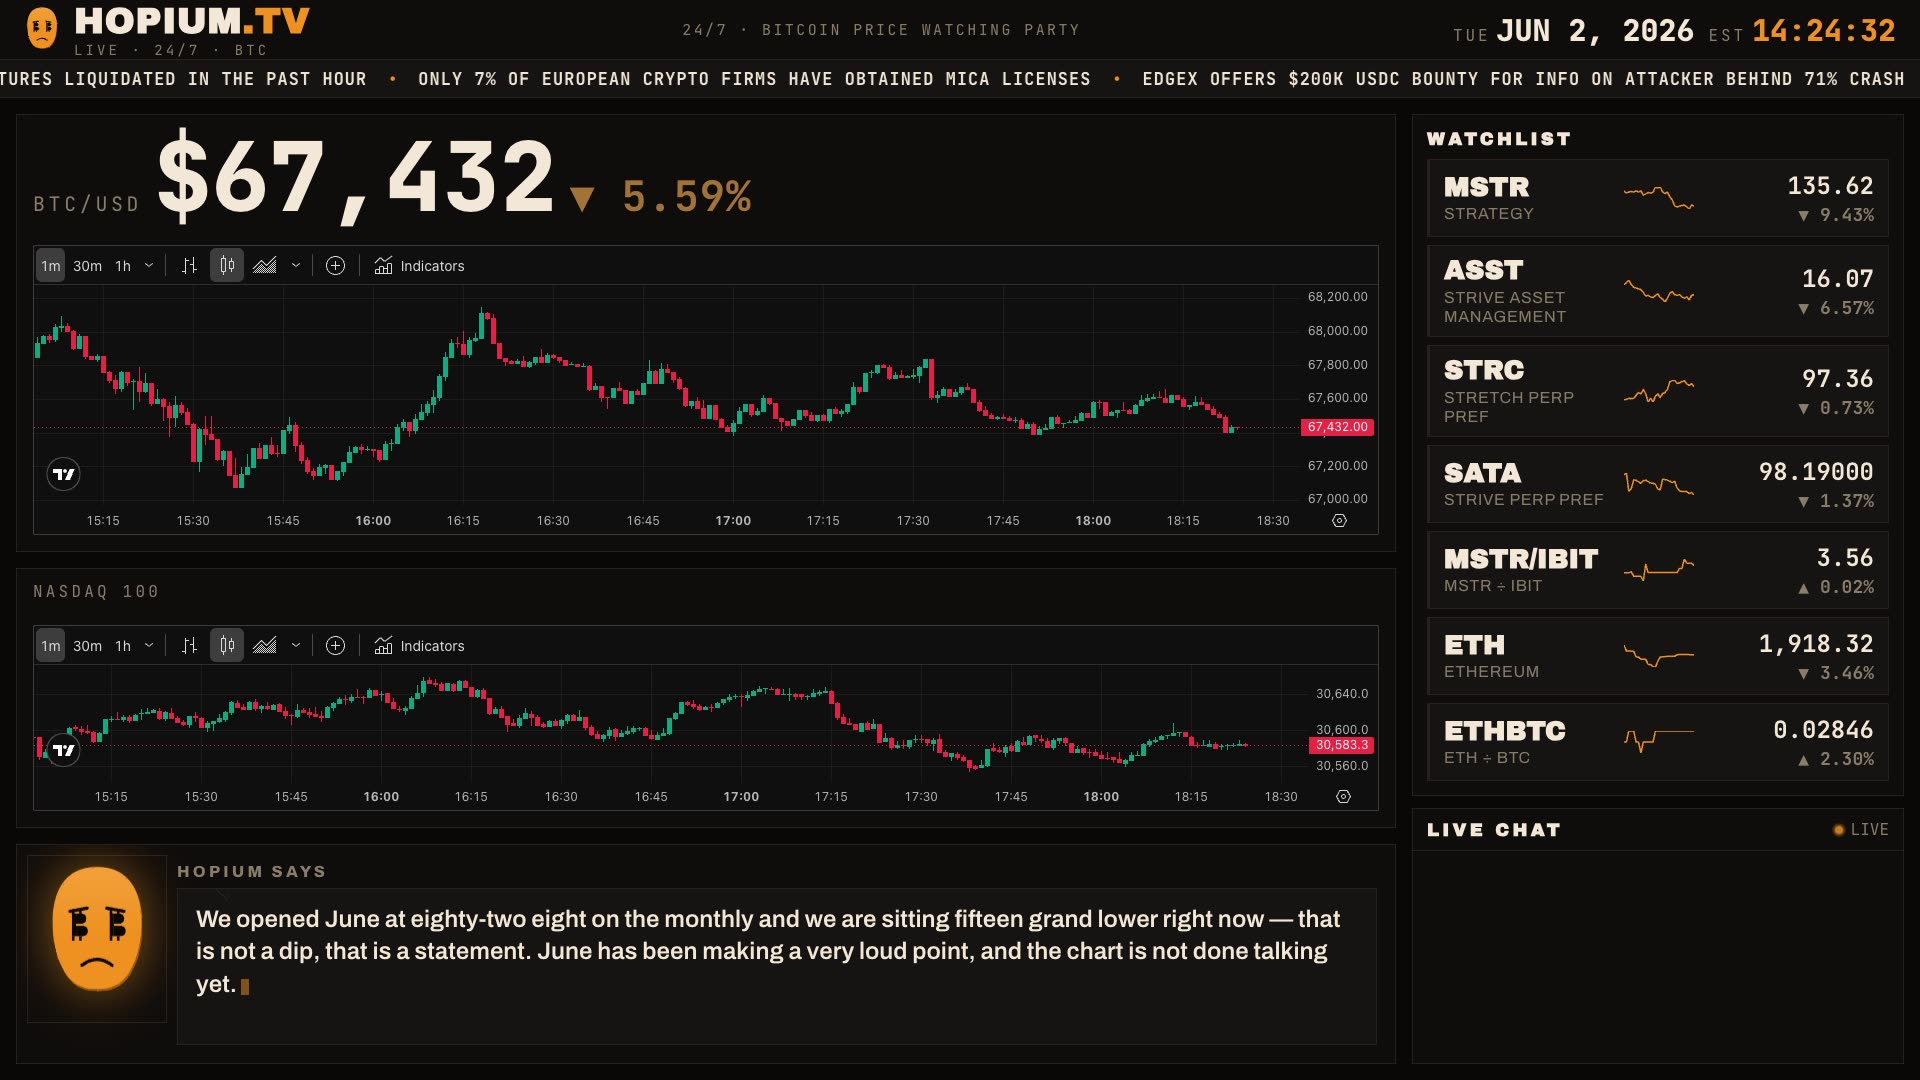The image size is (1920, 1080).
Task: Switch Nasdaq chart to 1m interval
Action: 51,646
